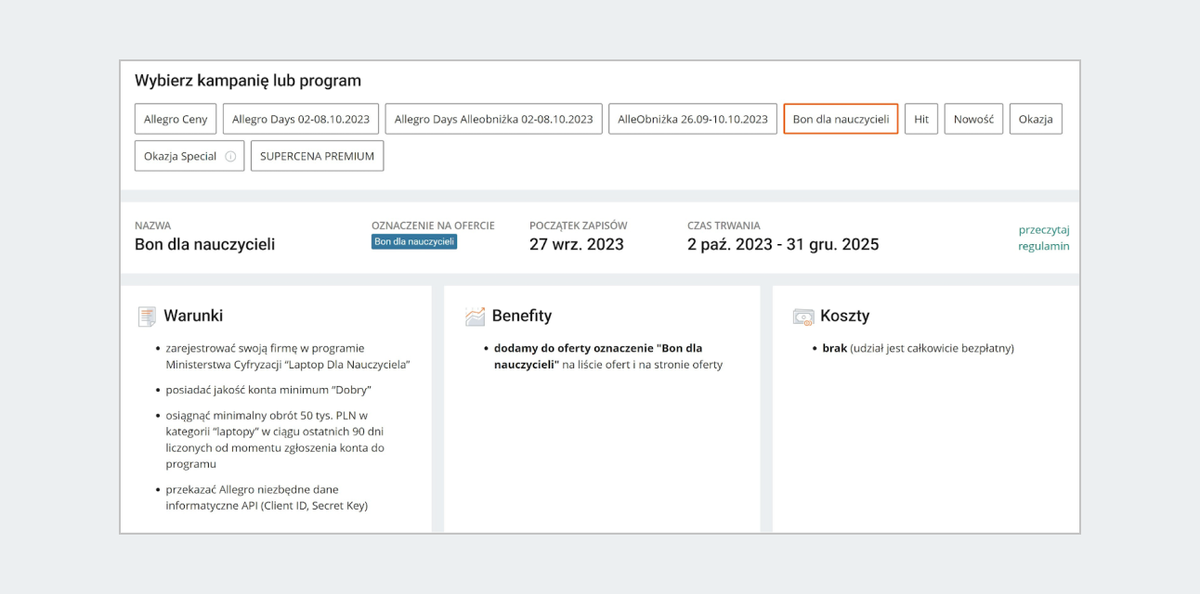Screen dimensions: 1200x594
Task: Click the CZAS TRWANIA label
Action: pos(724,226)
